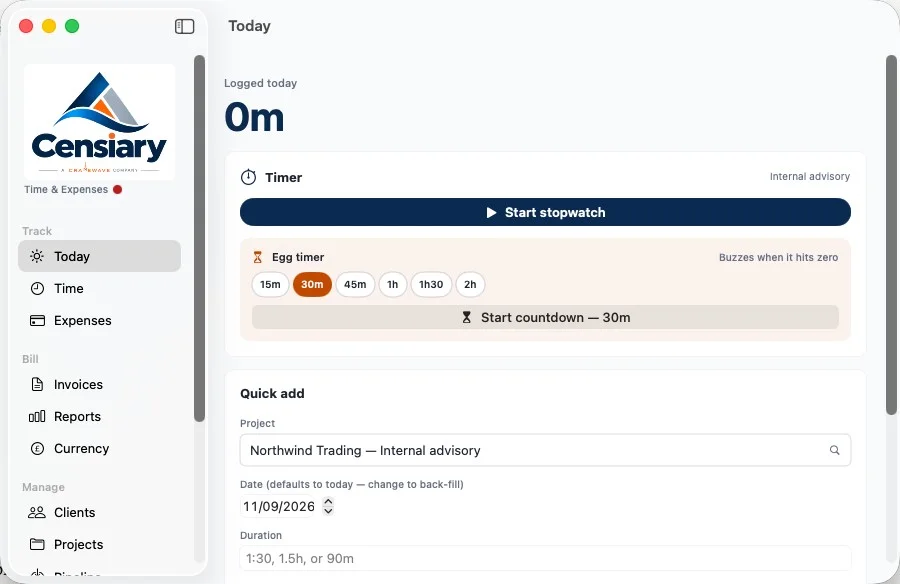Open Currency via coin icon
The width and height of the screenshot is (900, 584).
[37, 448]
